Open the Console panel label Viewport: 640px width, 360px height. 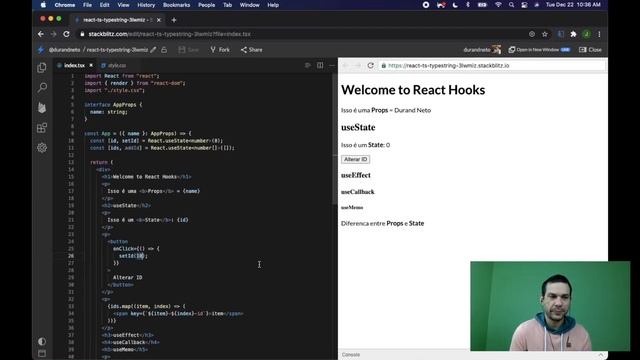point(351,355)
